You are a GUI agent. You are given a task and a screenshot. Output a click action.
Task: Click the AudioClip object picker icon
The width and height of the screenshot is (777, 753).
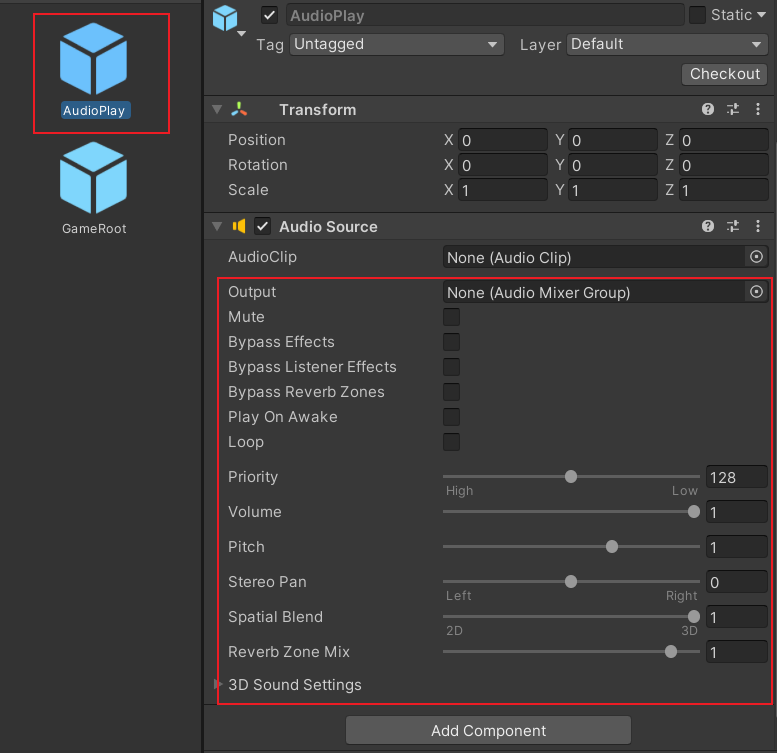click(x=756, y=257)
